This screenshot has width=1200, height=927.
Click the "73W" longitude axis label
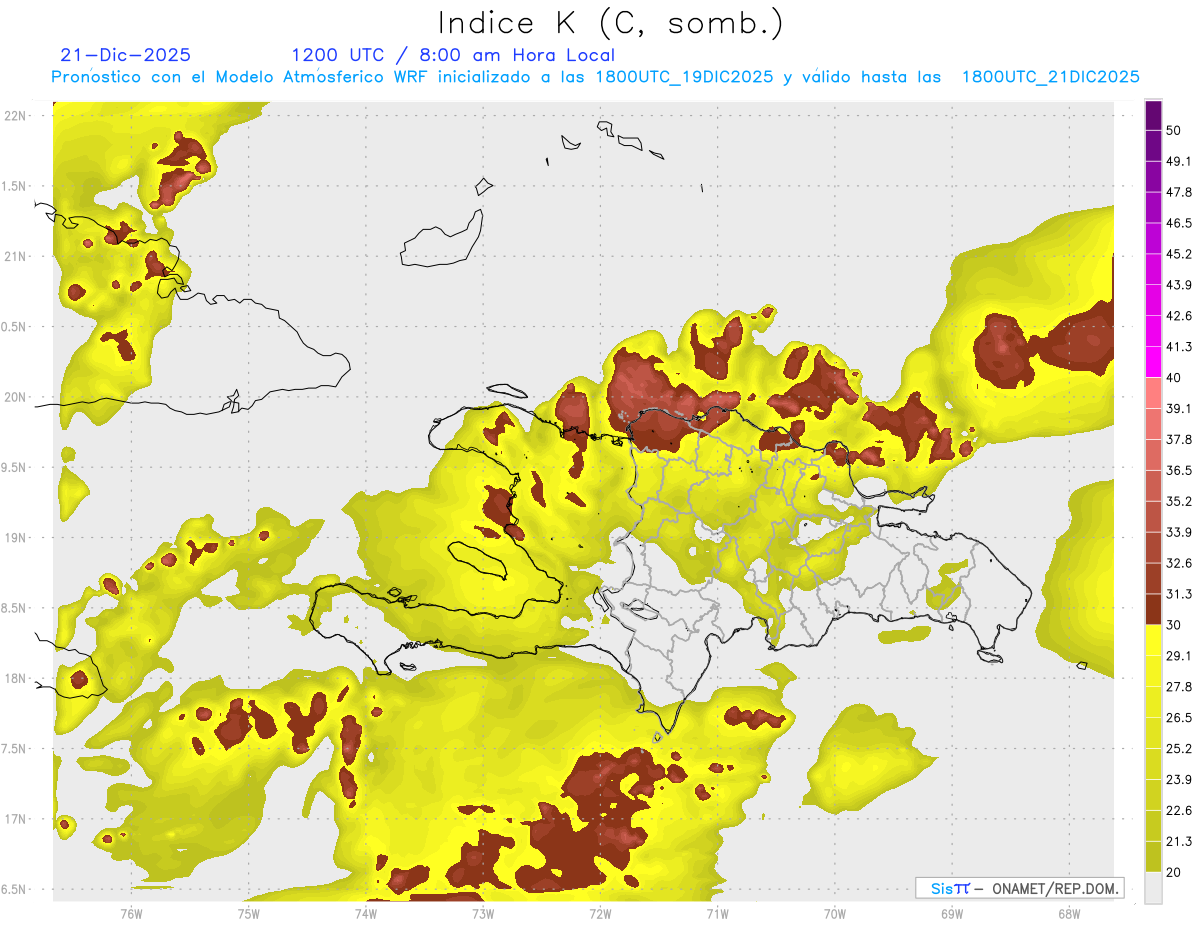[x=482, y=913]
